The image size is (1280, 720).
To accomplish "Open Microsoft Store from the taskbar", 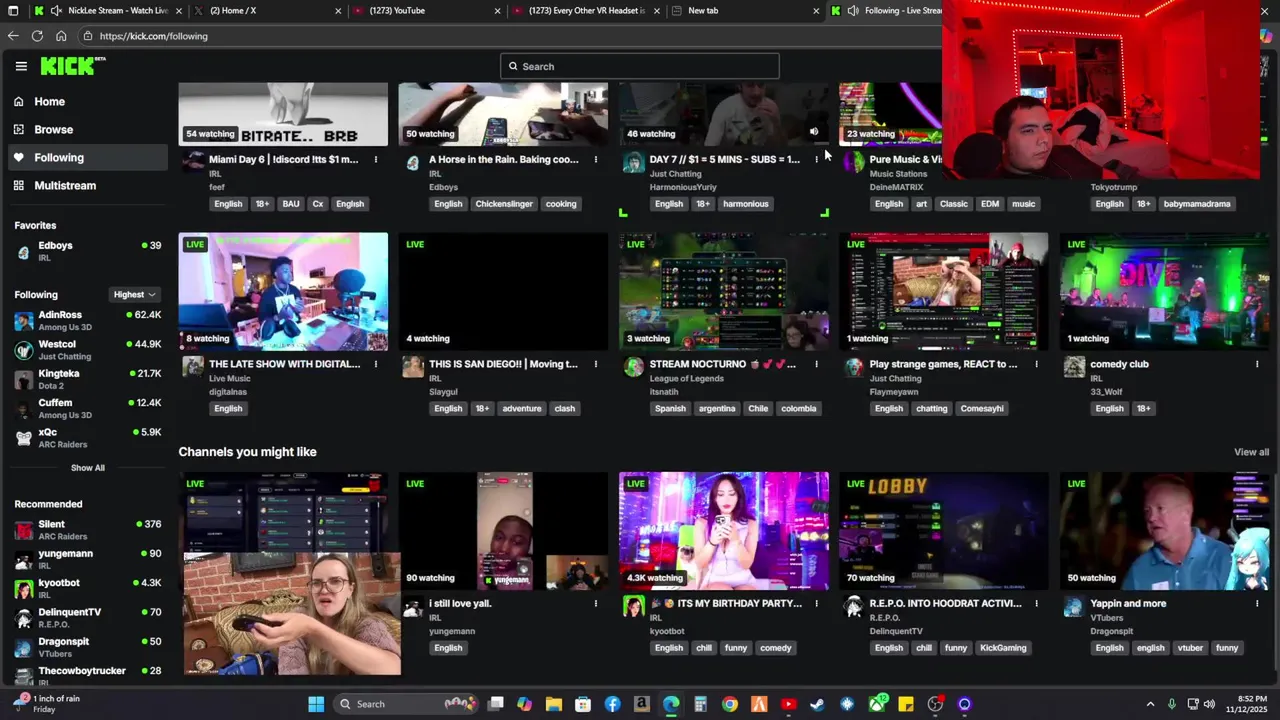I will 583,704.
